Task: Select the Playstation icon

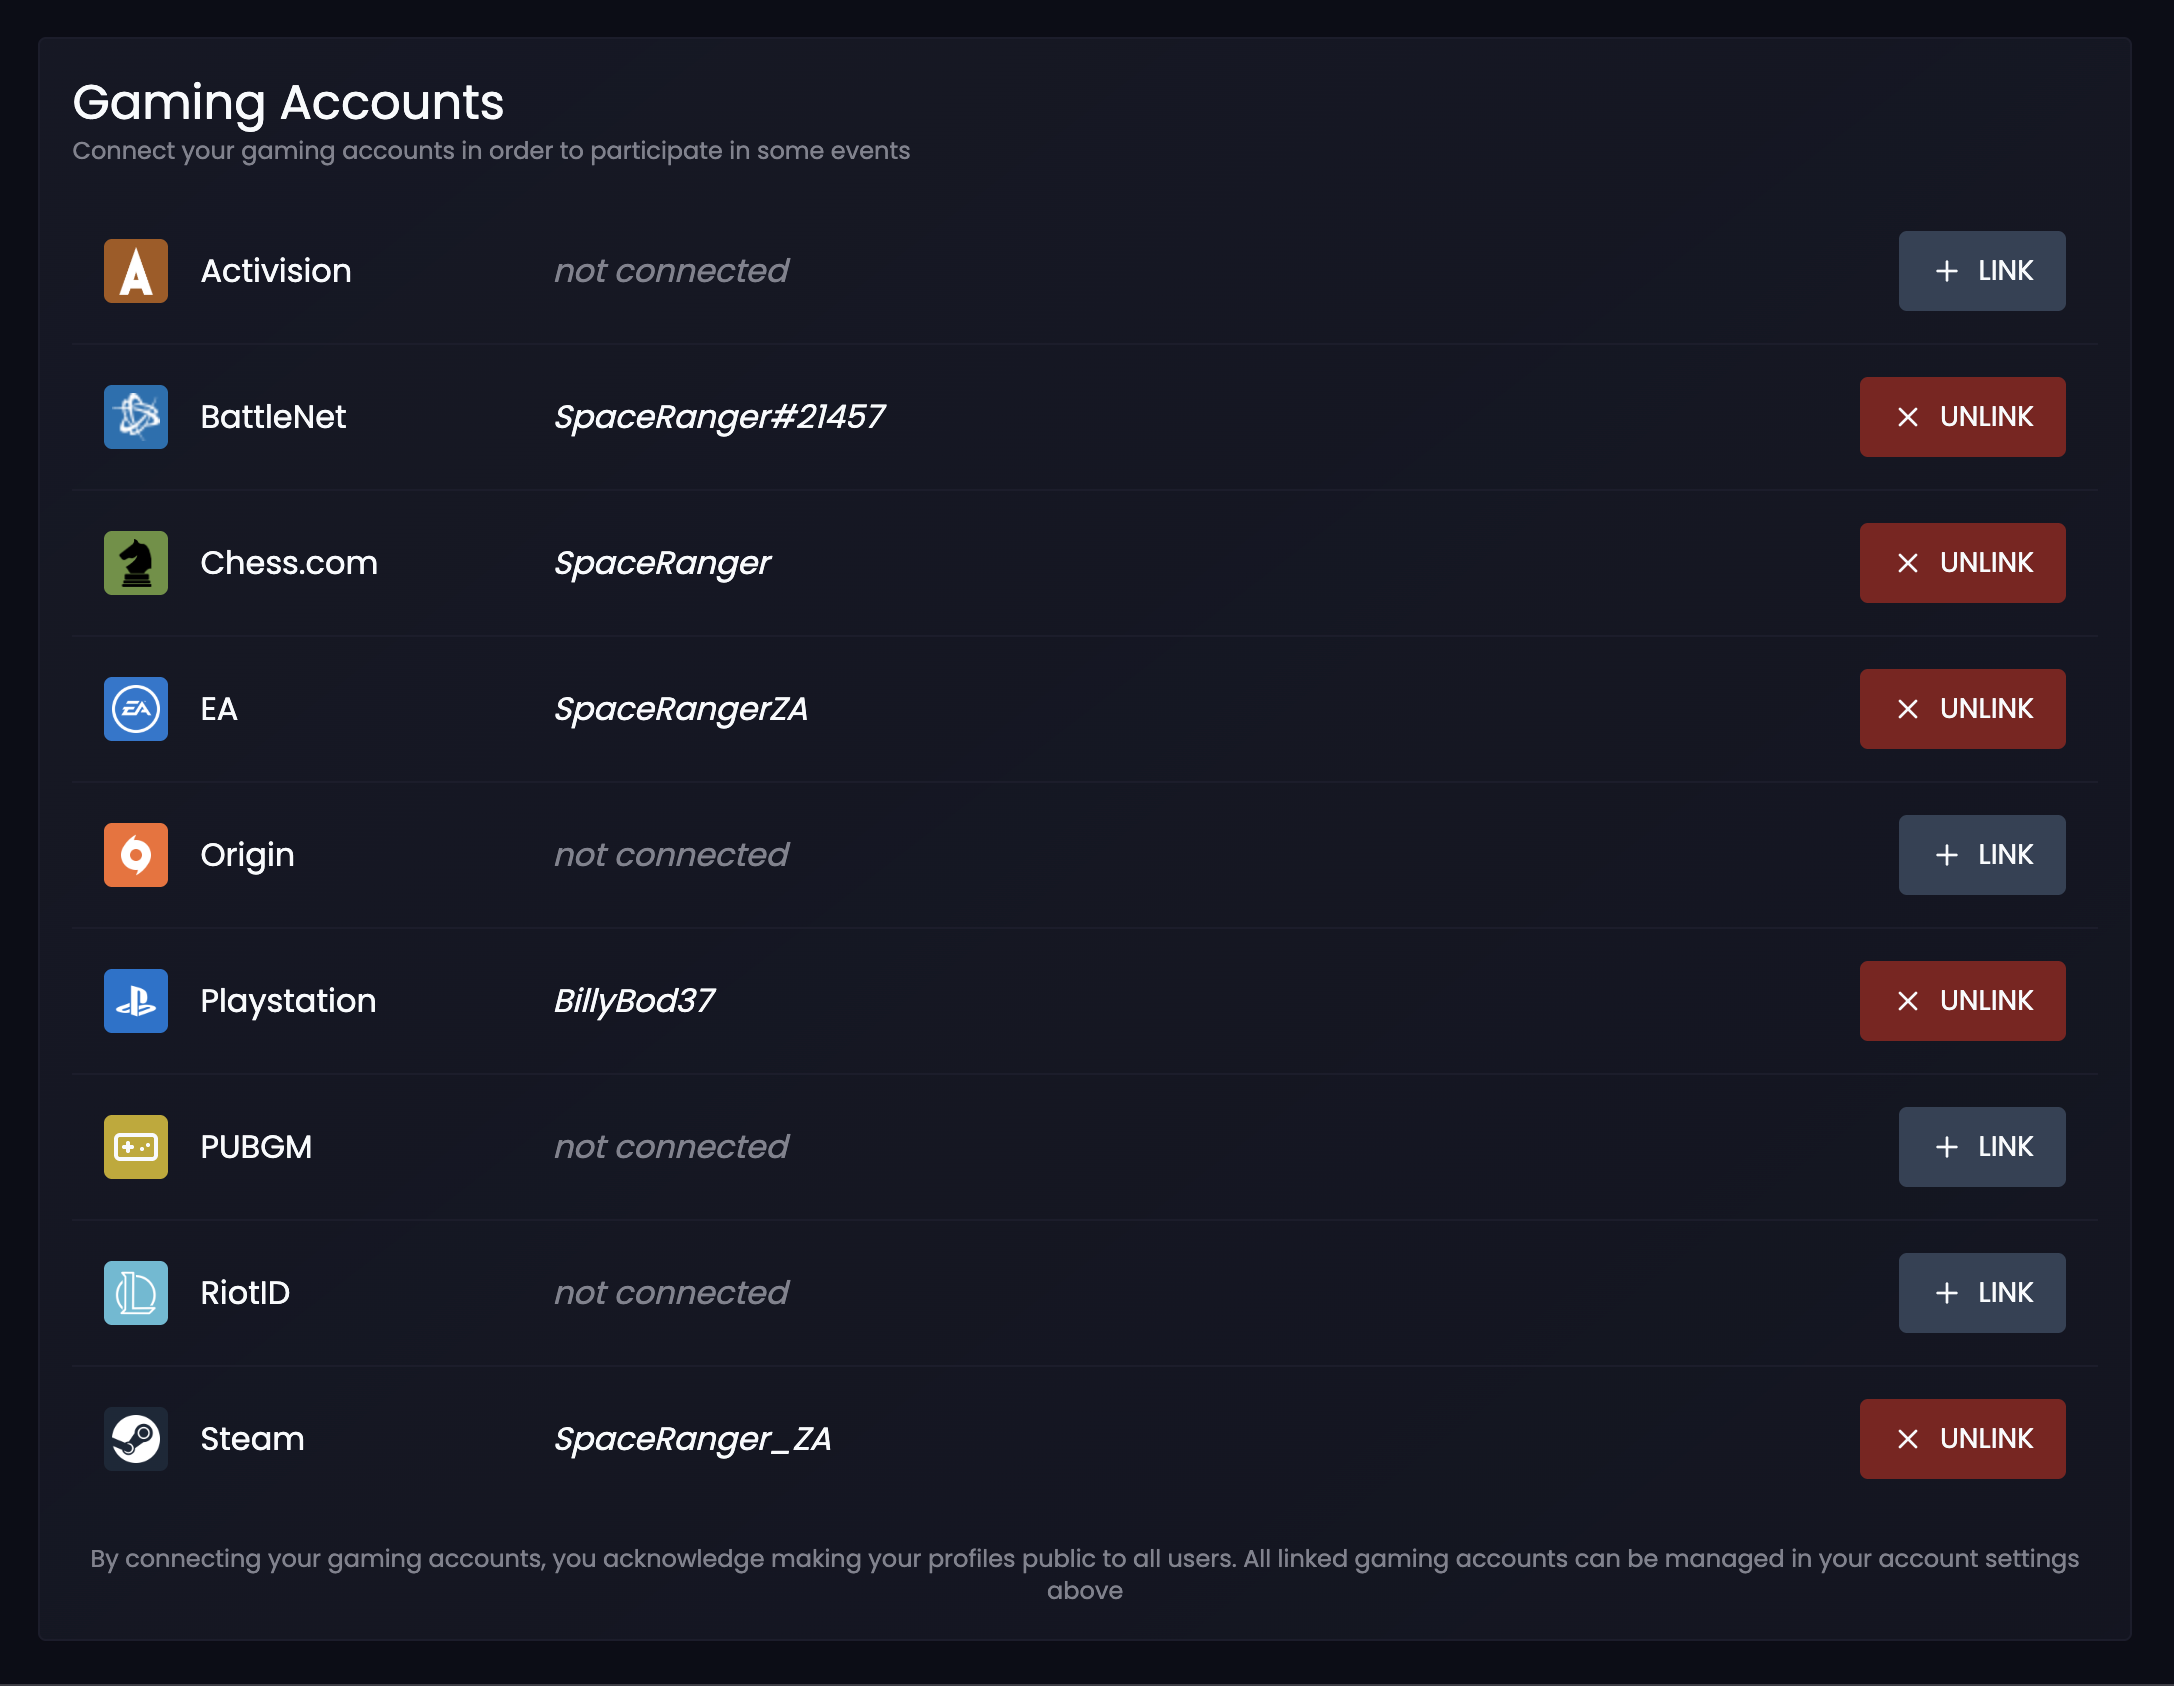Action: click(136, 1001)
